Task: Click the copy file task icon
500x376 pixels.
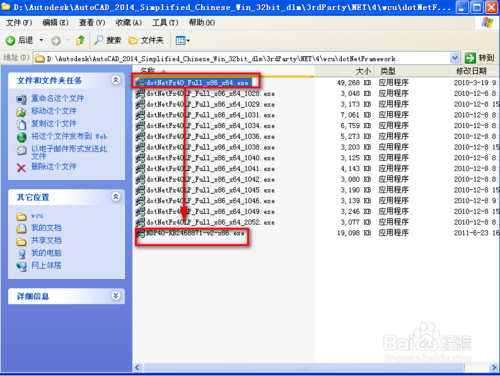Action: tap(22, 124)
